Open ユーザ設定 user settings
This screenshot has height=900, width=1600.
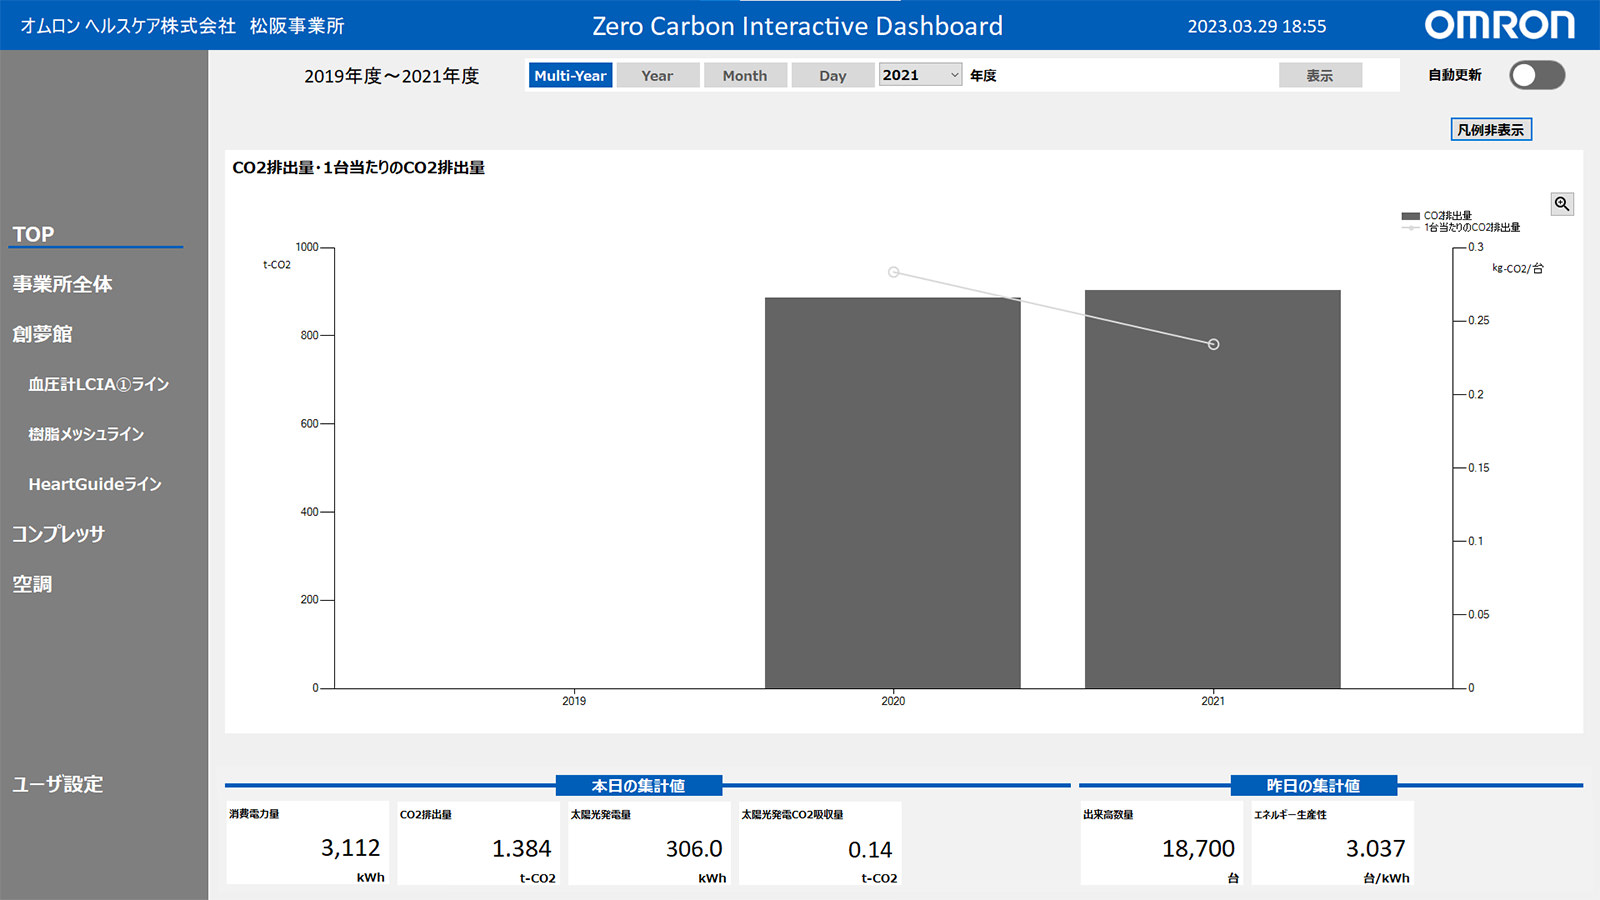coord(58,784)
